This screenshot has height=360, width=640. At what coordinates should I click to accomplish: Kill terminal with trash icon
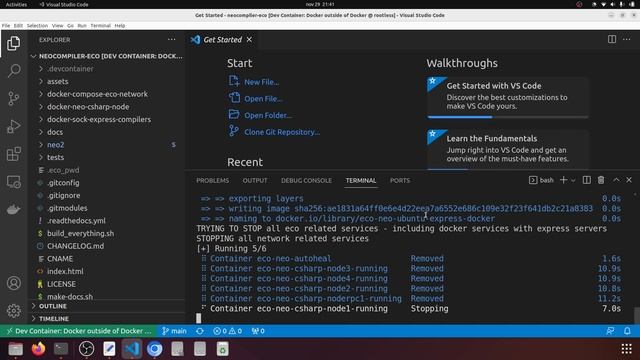(601, 180)
